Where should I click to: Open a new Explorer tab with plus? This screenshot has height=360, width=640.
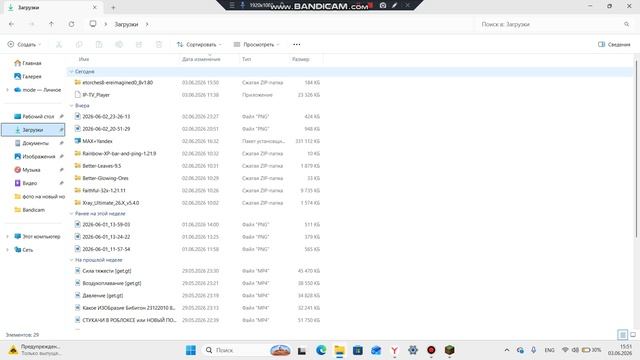tap(113, 7)
